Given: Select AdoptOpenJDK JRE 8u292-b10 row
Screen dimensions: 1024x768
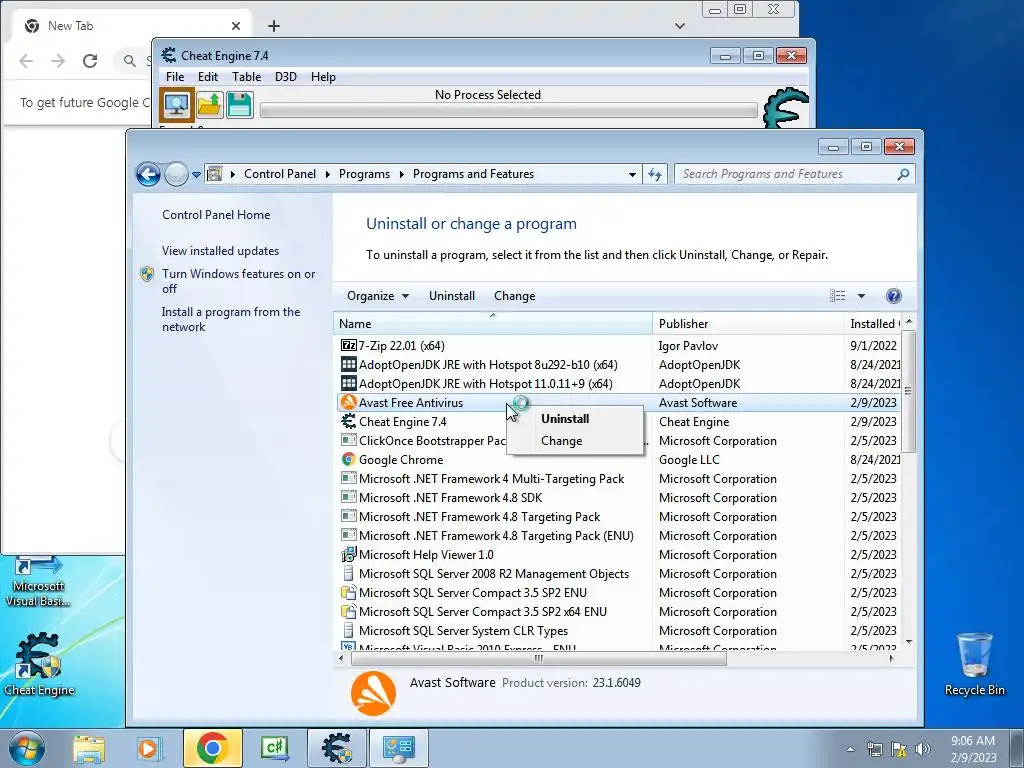Looking at the screenshot, I should (x=618, y=364).
